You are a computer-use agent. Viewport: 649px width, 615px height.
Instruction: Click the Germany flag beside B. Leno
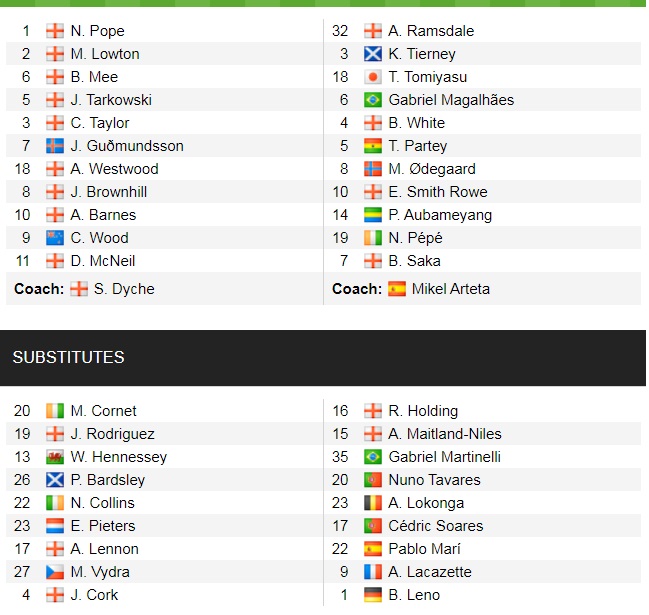(x=373, y=595)
